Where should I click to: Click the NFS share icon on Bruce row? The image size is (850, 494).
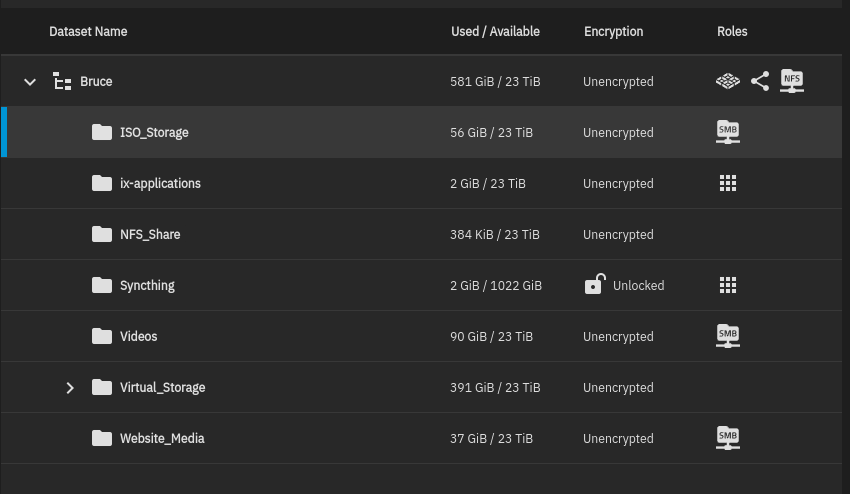(791, 81)
